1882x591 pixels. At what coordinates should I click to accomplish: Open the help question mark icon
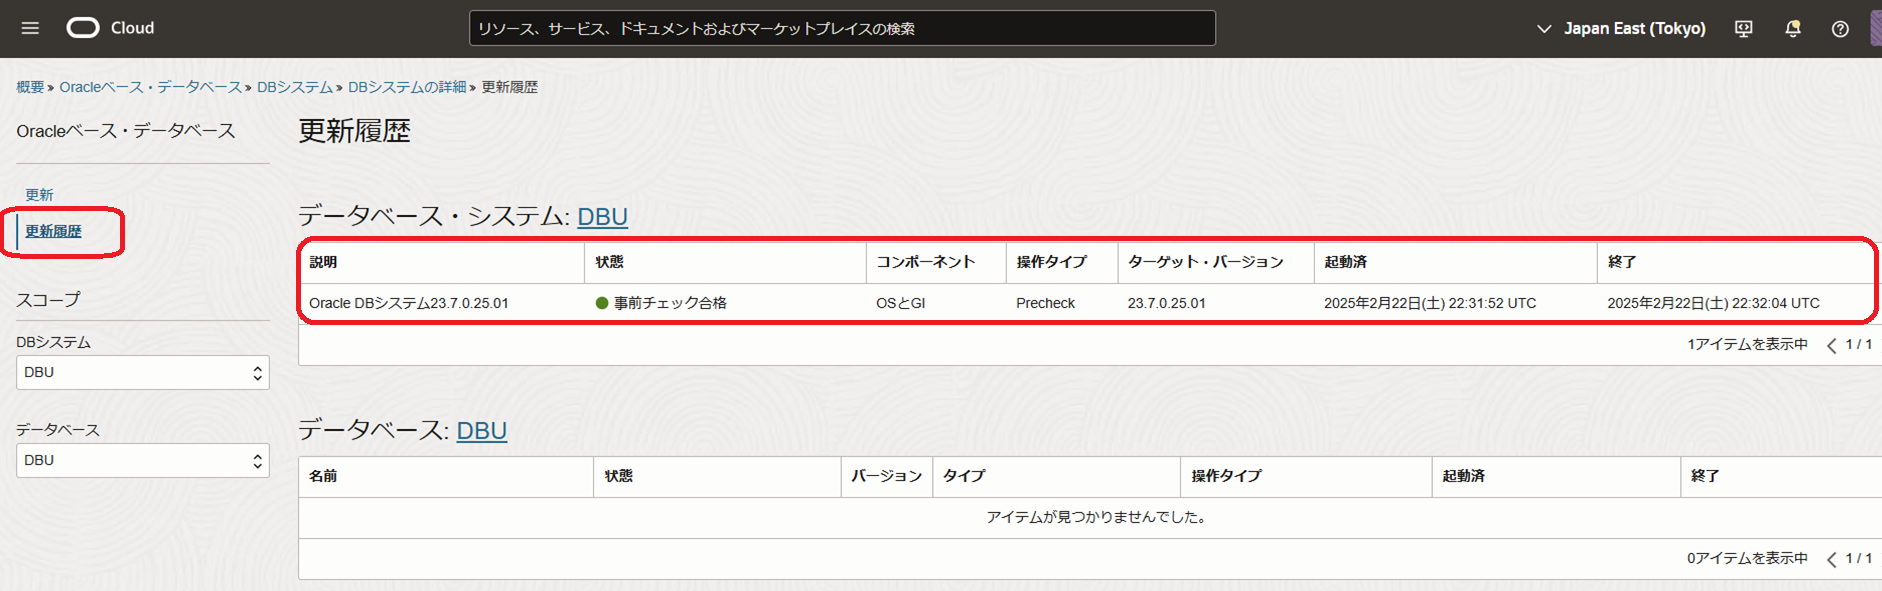(x=1840, y=29)
